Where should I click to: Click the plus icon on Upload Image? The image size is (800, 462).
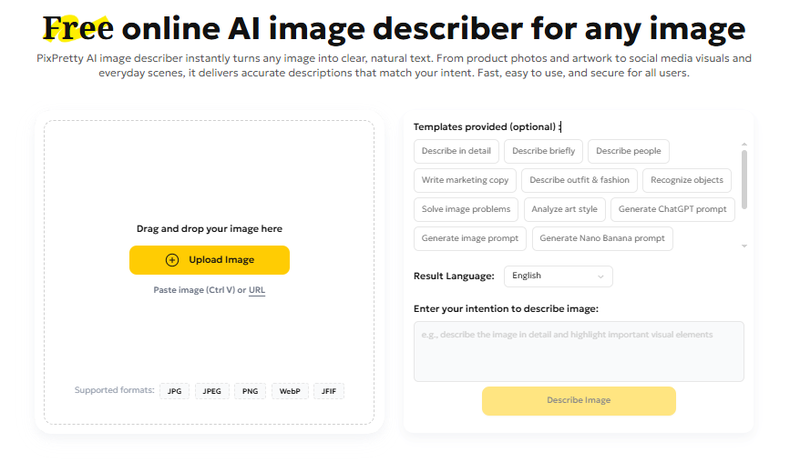click(x=172, y=260)
